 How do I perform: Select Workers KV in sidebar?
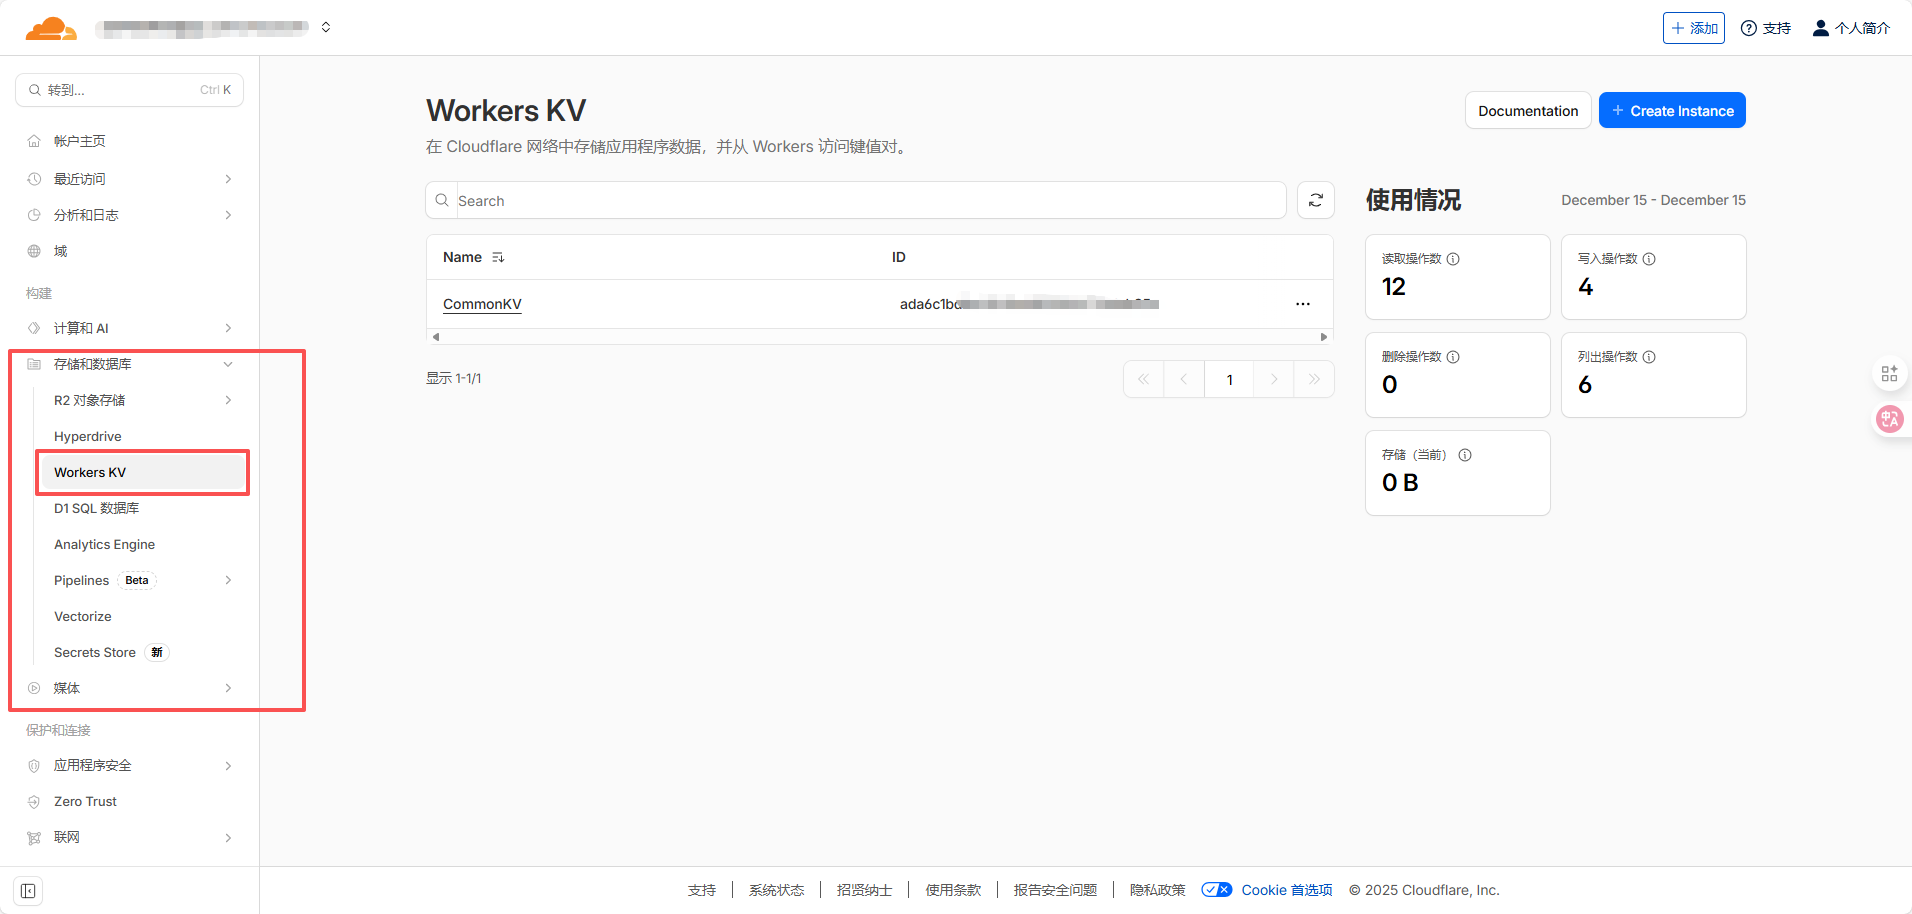tap(142, 472)
